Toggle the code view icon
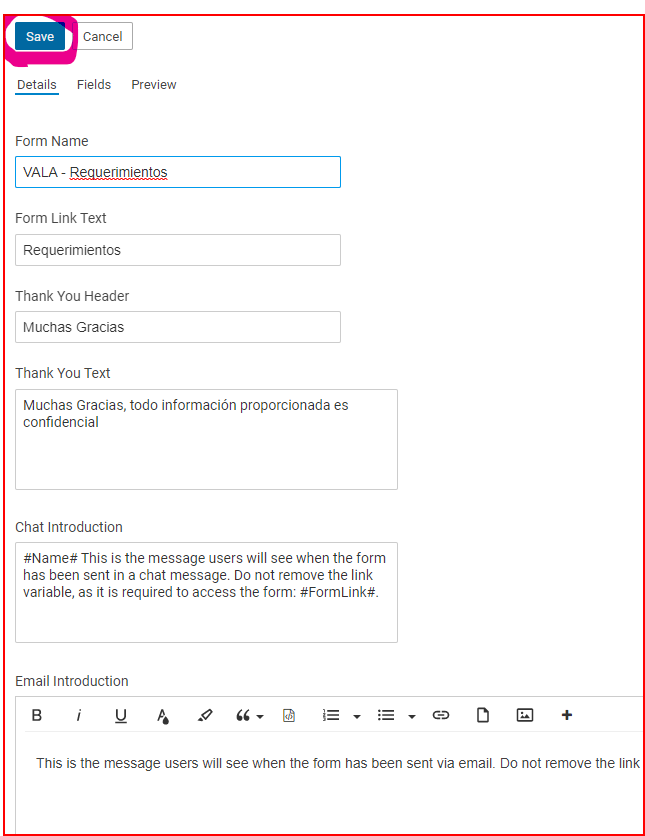 289,715
